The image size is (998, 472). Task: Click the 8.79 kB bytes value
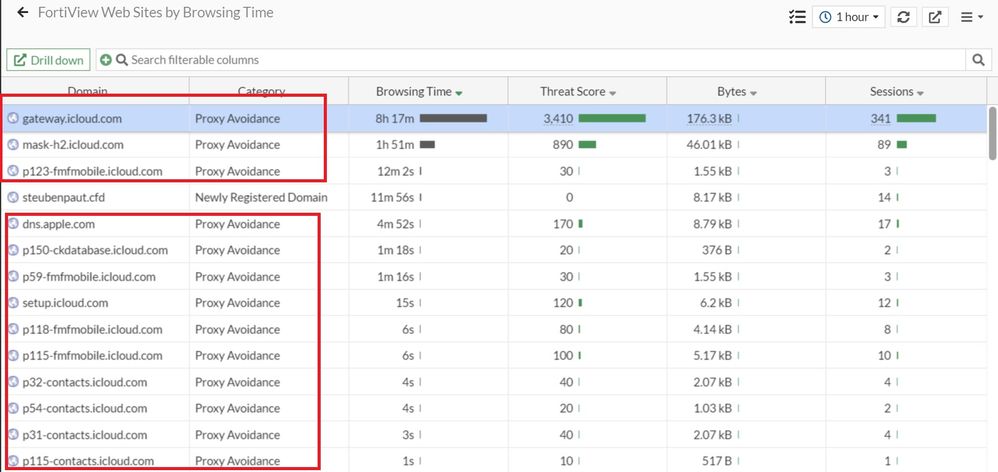click(x=712, y=224)
